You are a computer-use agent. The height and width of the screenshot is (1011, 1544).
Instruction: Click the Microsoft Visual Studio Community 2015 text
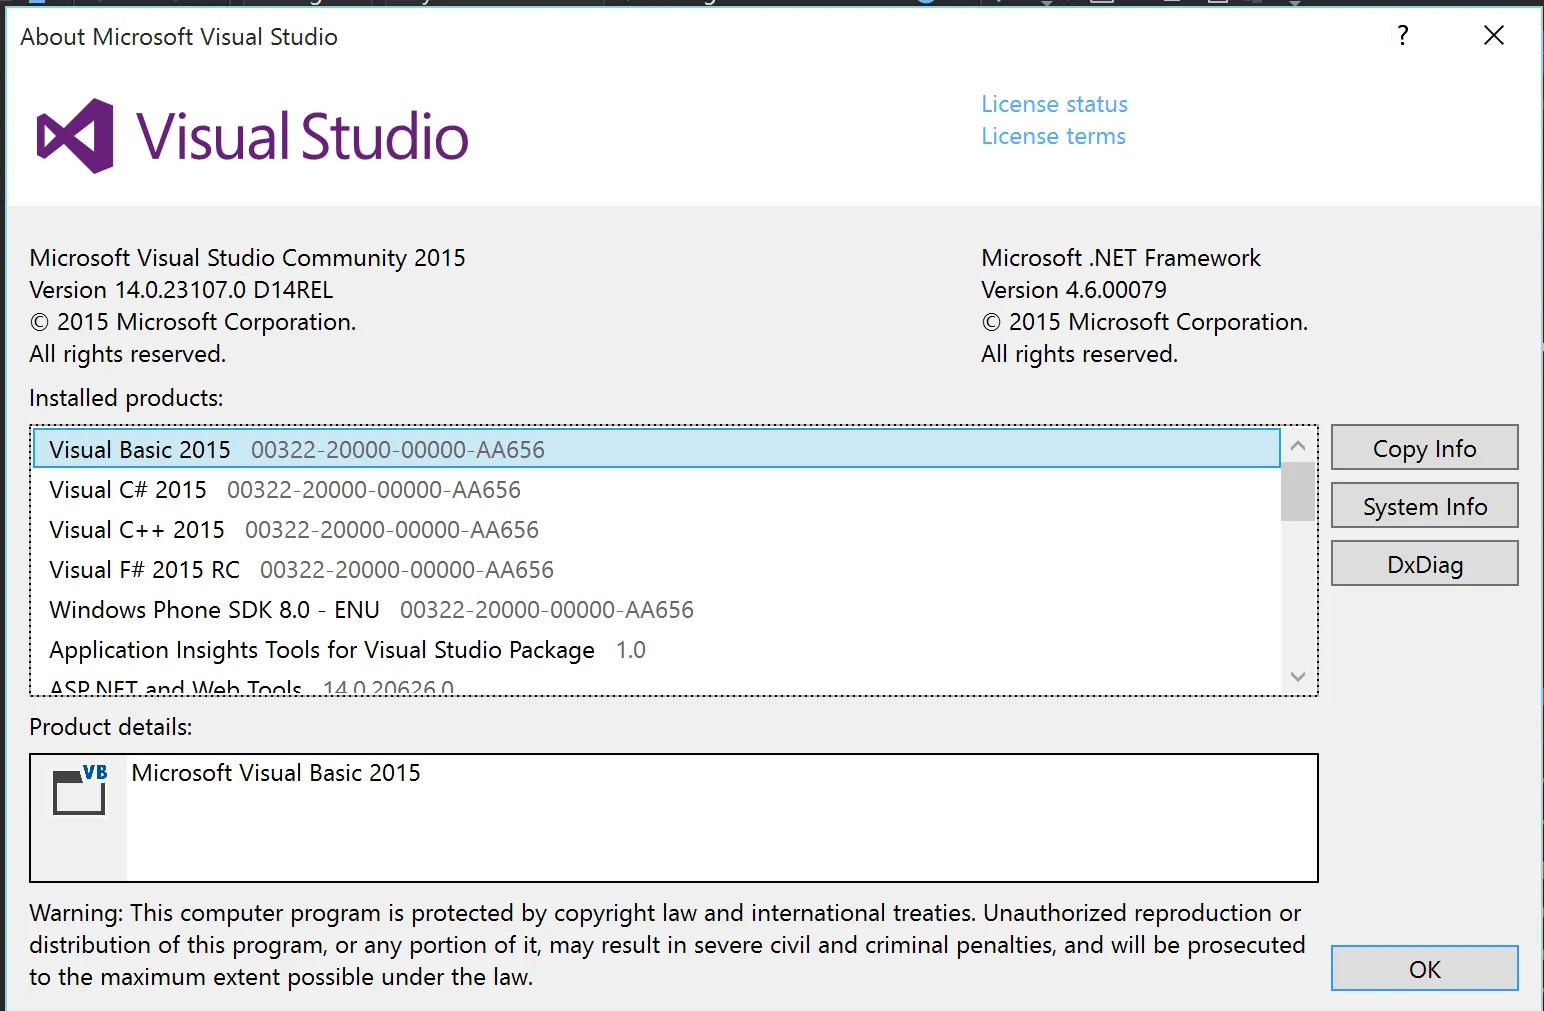click(247, 258)
